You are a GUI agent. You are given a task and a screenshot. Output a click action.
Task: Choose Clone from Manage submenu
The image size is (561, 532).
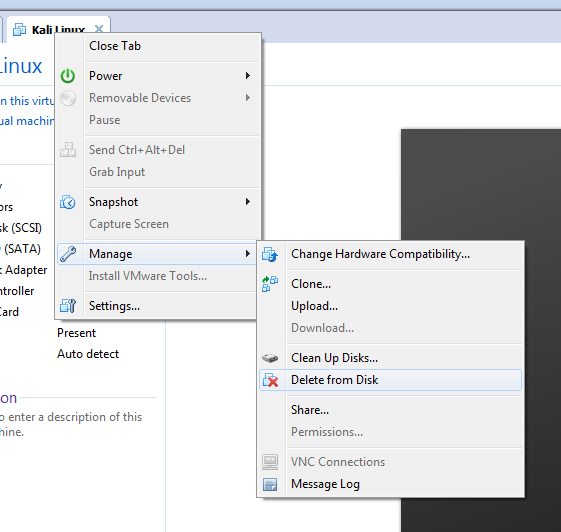pos(390,284)
